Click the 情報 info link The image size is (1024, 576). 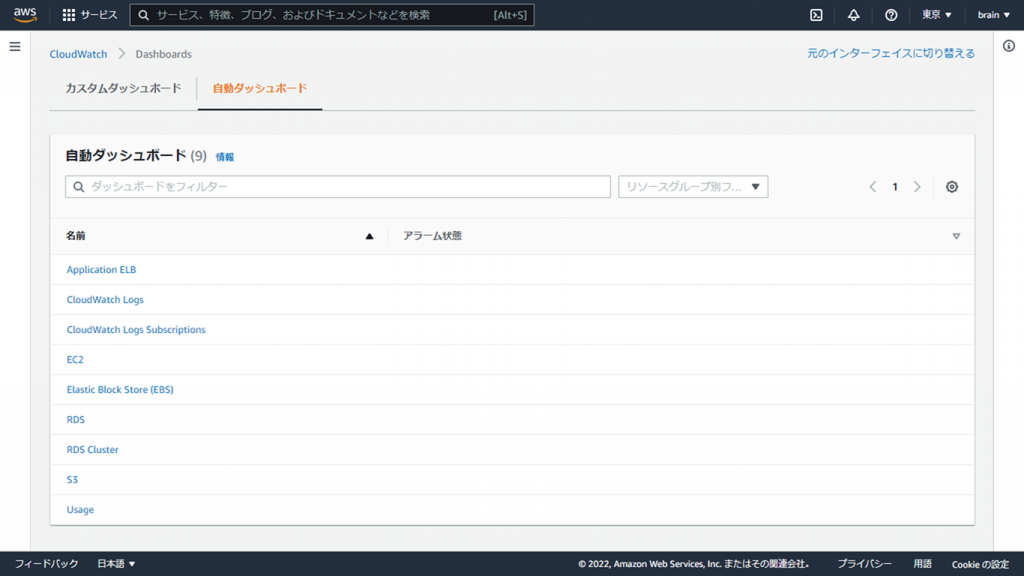point(225,157)
